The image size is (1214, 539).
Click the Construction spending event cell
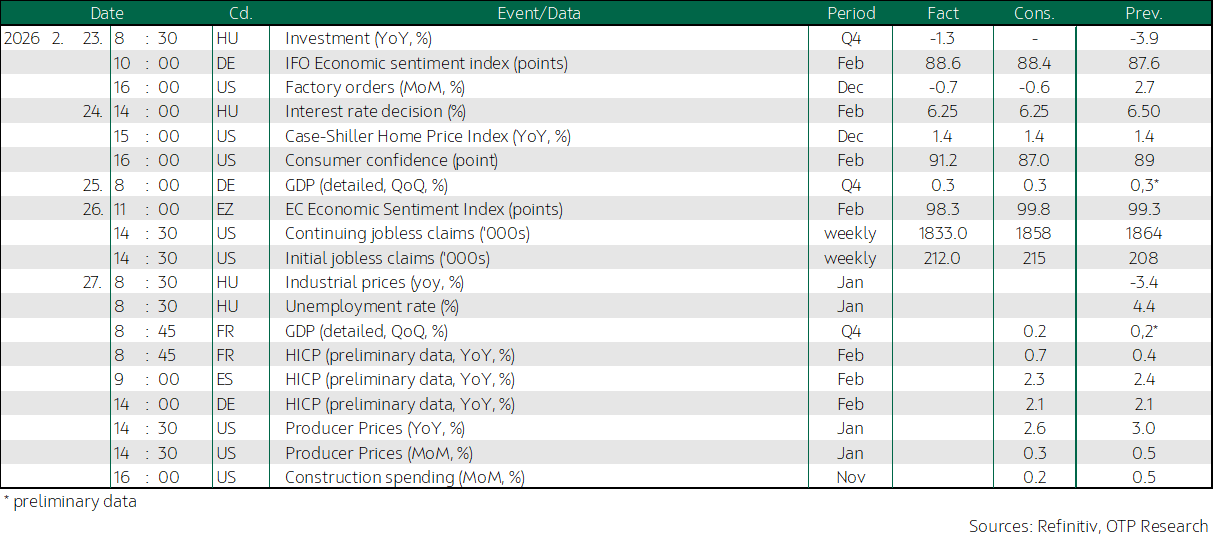[x=405, y=478]
